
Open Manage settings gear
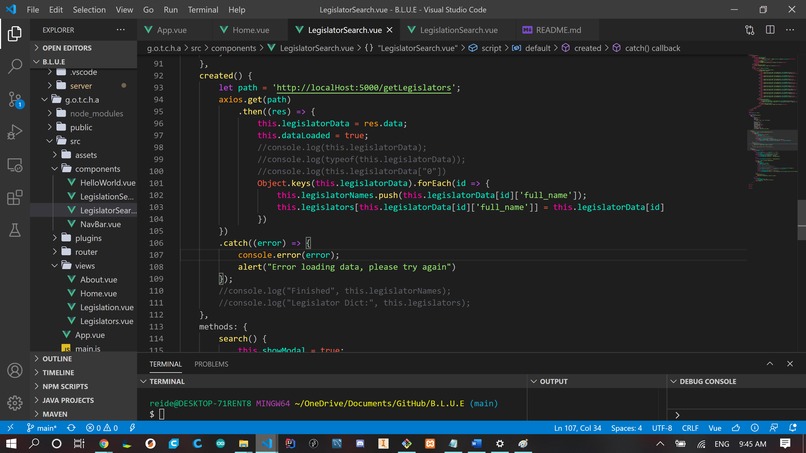click(14, 403)
